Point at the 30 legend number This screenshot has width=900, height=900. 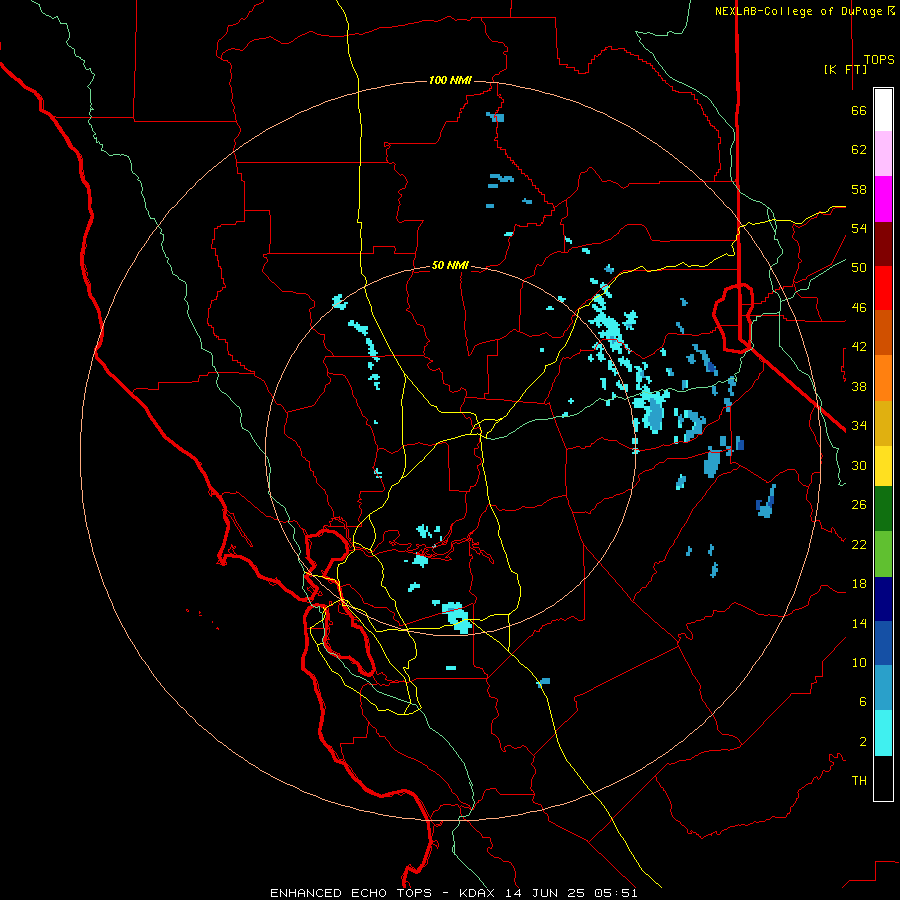coord(859,465)
